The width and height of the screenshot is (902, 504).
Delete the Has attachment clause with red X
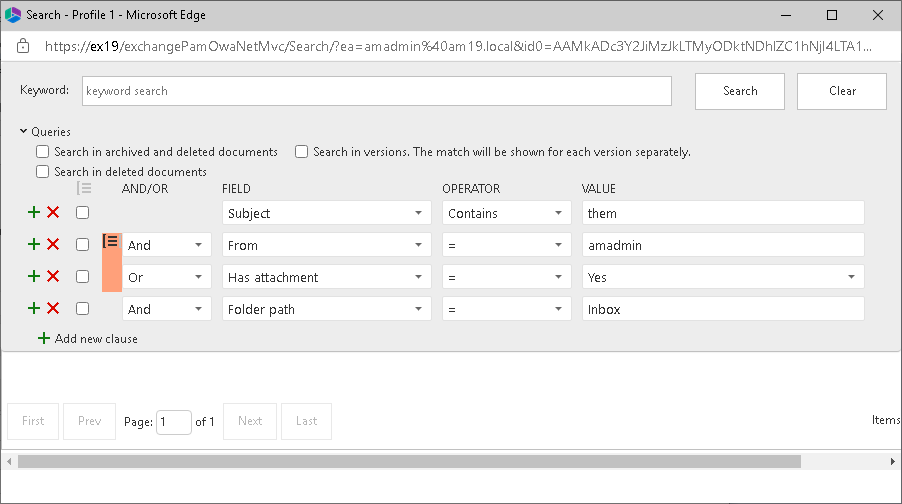coord(53,276)
